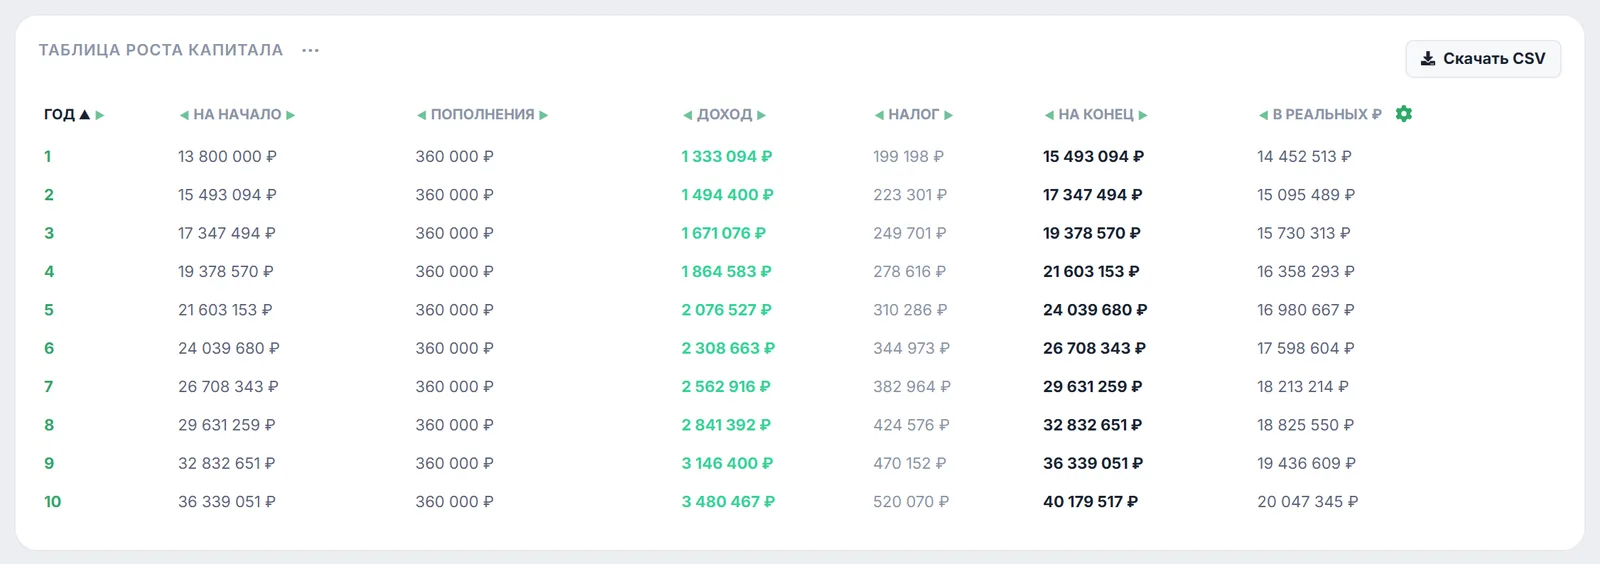The width and height of the screenshot is (1600, 564).
Task: Select year 6 row number
Action: coord(49,348)
